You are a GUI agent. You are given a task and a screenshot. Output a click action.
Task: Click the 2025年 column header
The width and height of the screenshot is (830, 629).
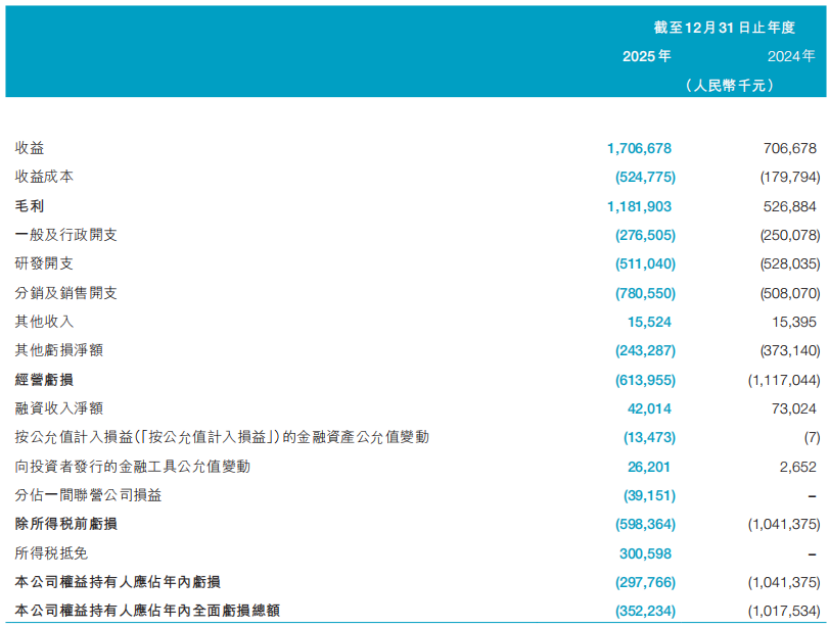coord(646,56)
